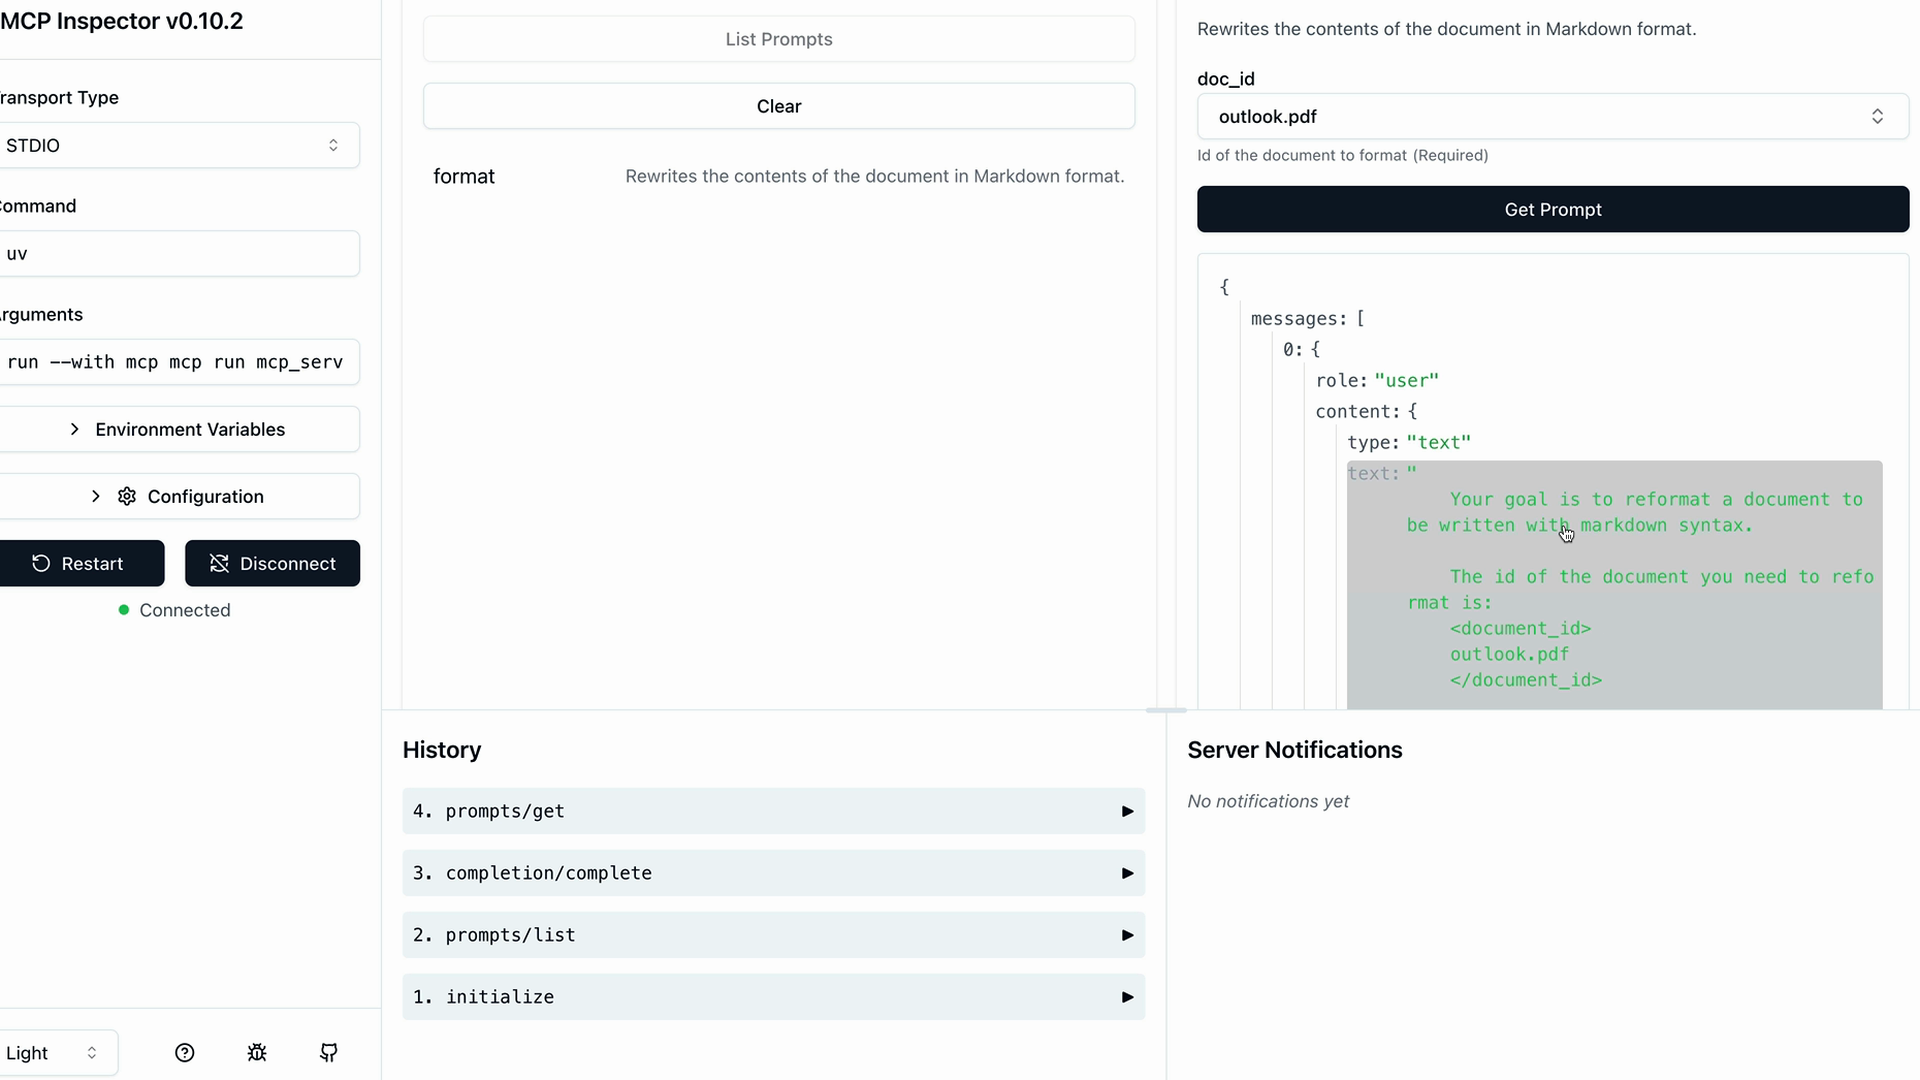
Task: Click the panel resize handle above History
Action: pyautogui.click(x=1166, y=710)
